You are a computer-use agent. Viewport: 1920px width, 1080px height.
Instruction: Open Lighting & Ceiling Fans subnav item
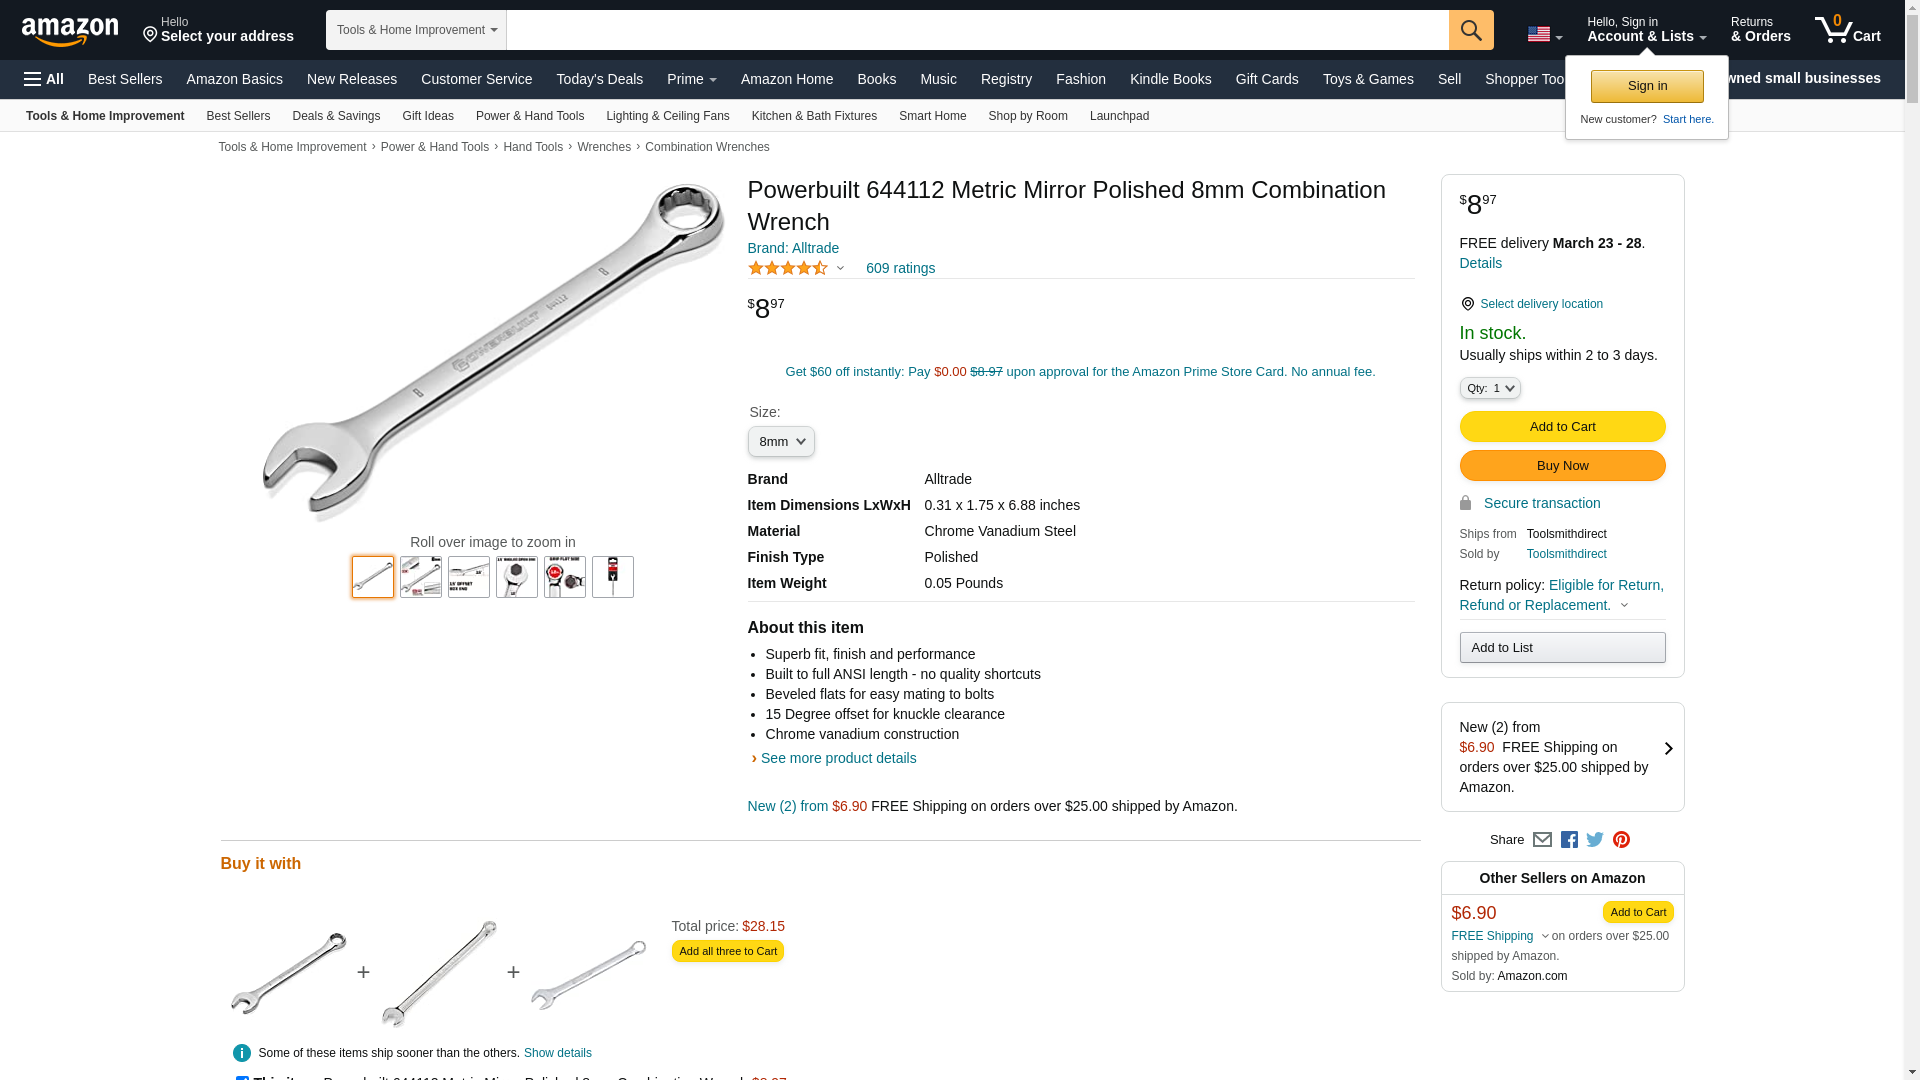click(667, 116)
